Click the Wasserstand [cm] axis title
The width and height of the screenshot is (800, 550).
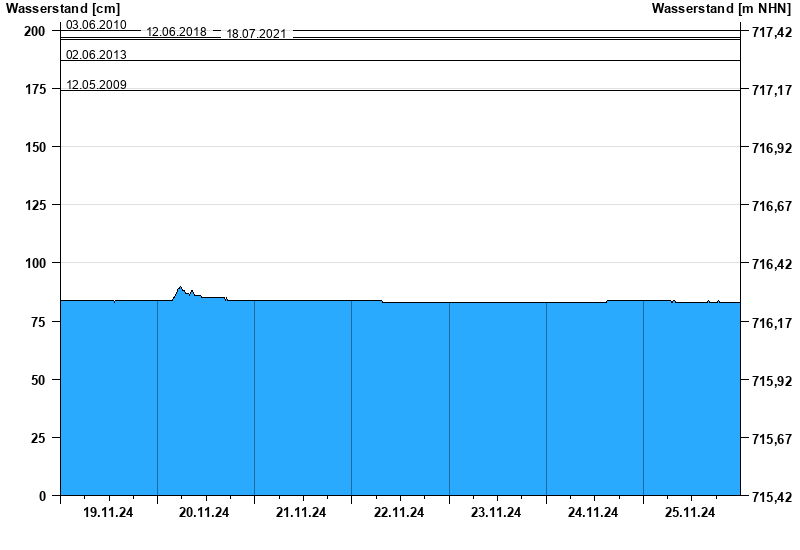pyautogui.click(x=62, y=9)
